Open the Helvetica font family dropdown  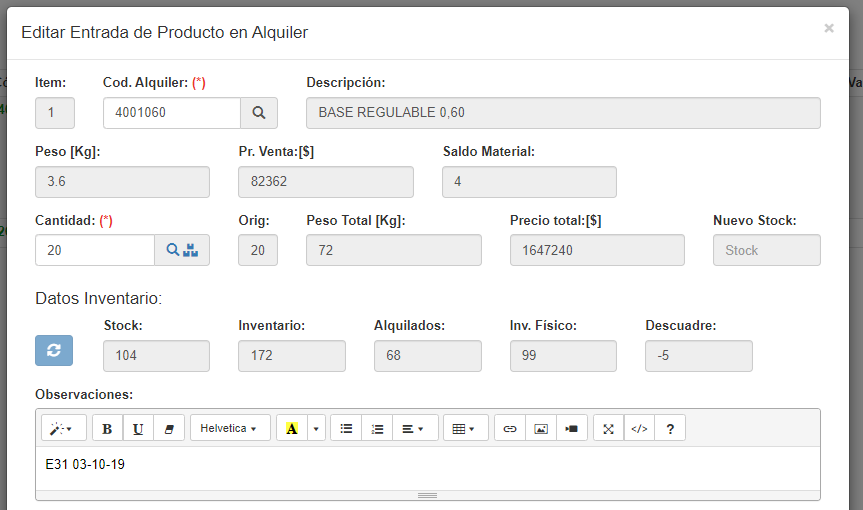229,428
